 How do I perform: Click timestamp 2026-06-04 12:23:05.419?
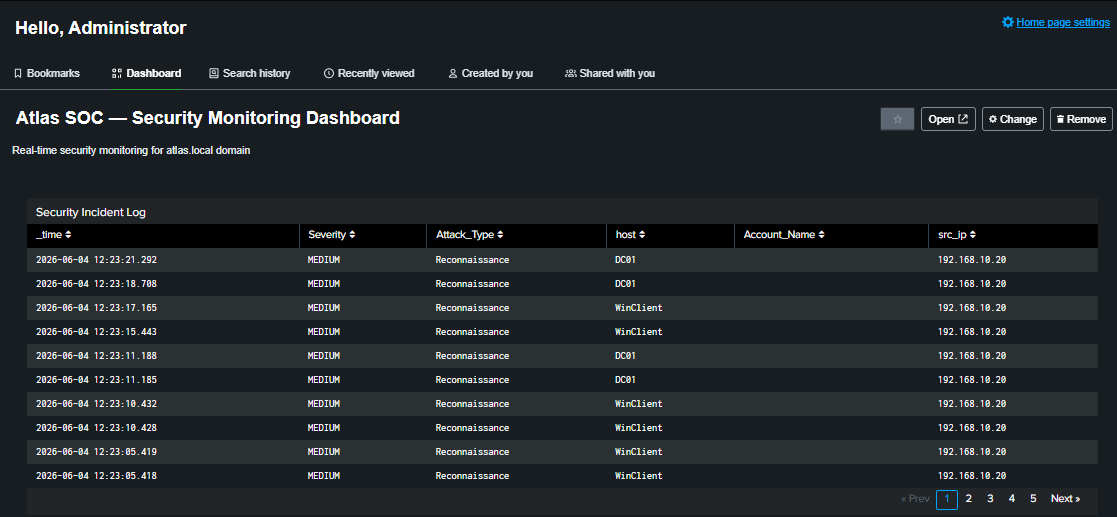pos(96,451)
